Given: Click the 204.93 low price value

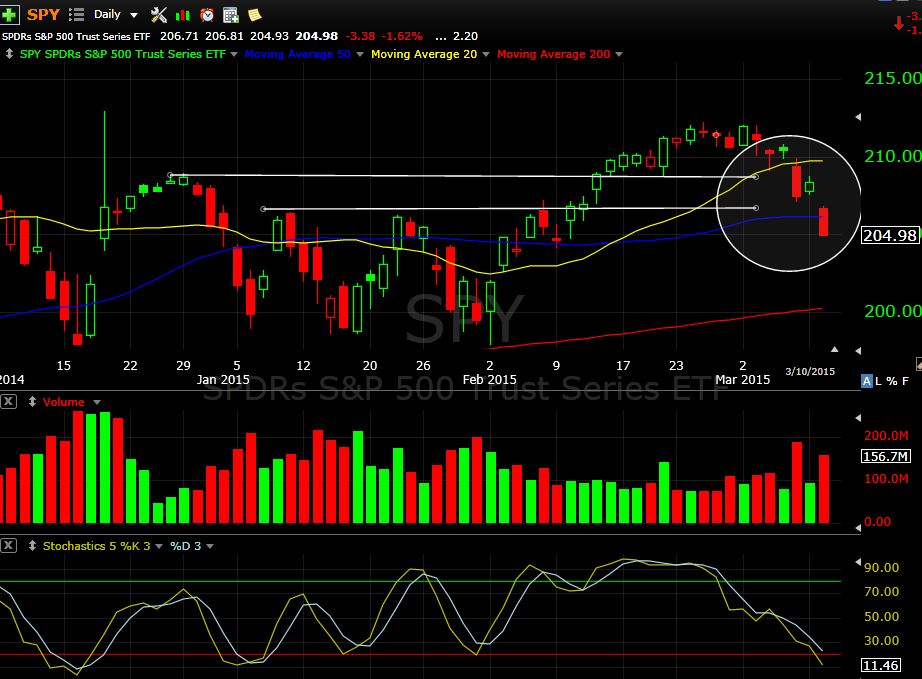Looking at the screenshot, I should click(269, 36).
